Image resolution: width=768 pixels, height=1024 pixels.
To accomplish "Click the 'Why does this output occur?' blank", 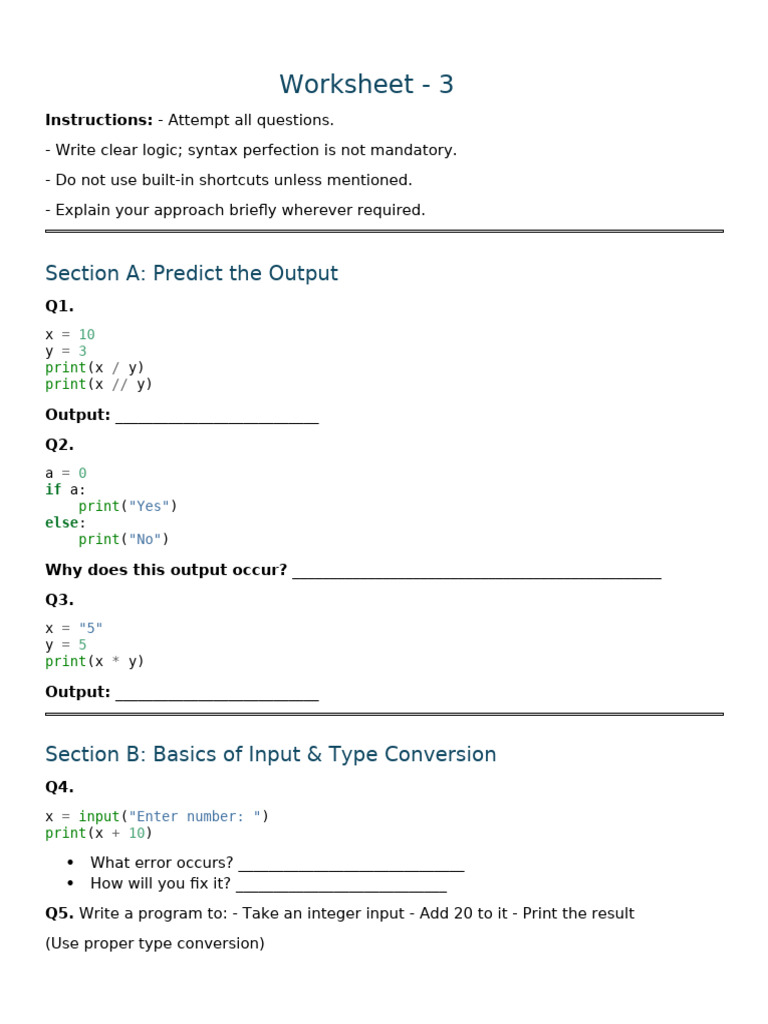I will point(477,571).
